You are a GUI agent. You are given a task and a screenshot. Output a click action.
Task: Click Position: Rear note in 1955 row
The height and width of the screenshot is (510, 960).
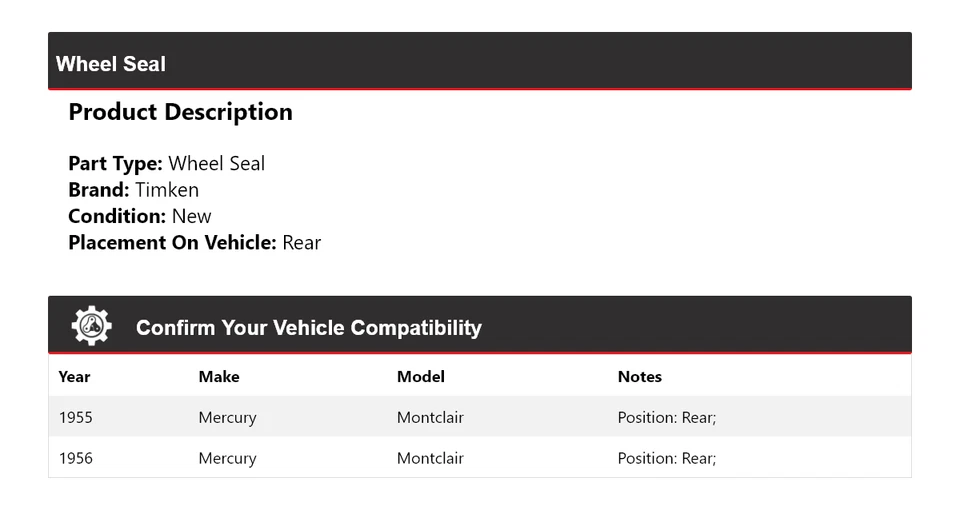pyautogui.click(x=666, y=417)
